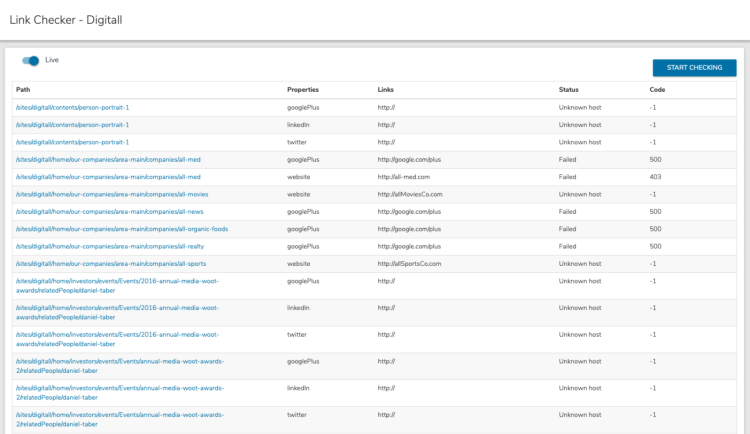Click the Code column header
750x434 pixels.
point(657,90)
